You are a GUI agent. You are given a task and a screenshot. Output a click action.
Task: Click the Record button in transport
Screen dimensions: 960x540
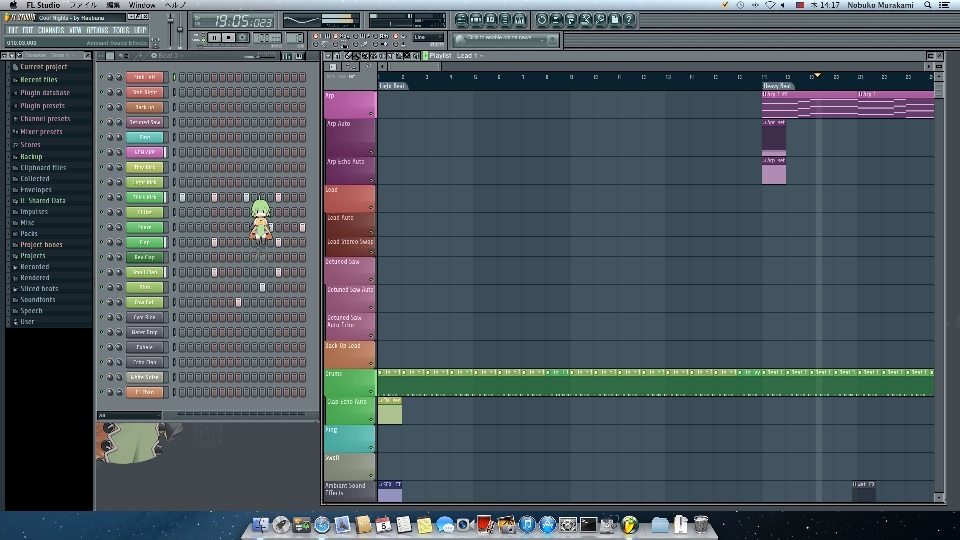tap(243, 37)
